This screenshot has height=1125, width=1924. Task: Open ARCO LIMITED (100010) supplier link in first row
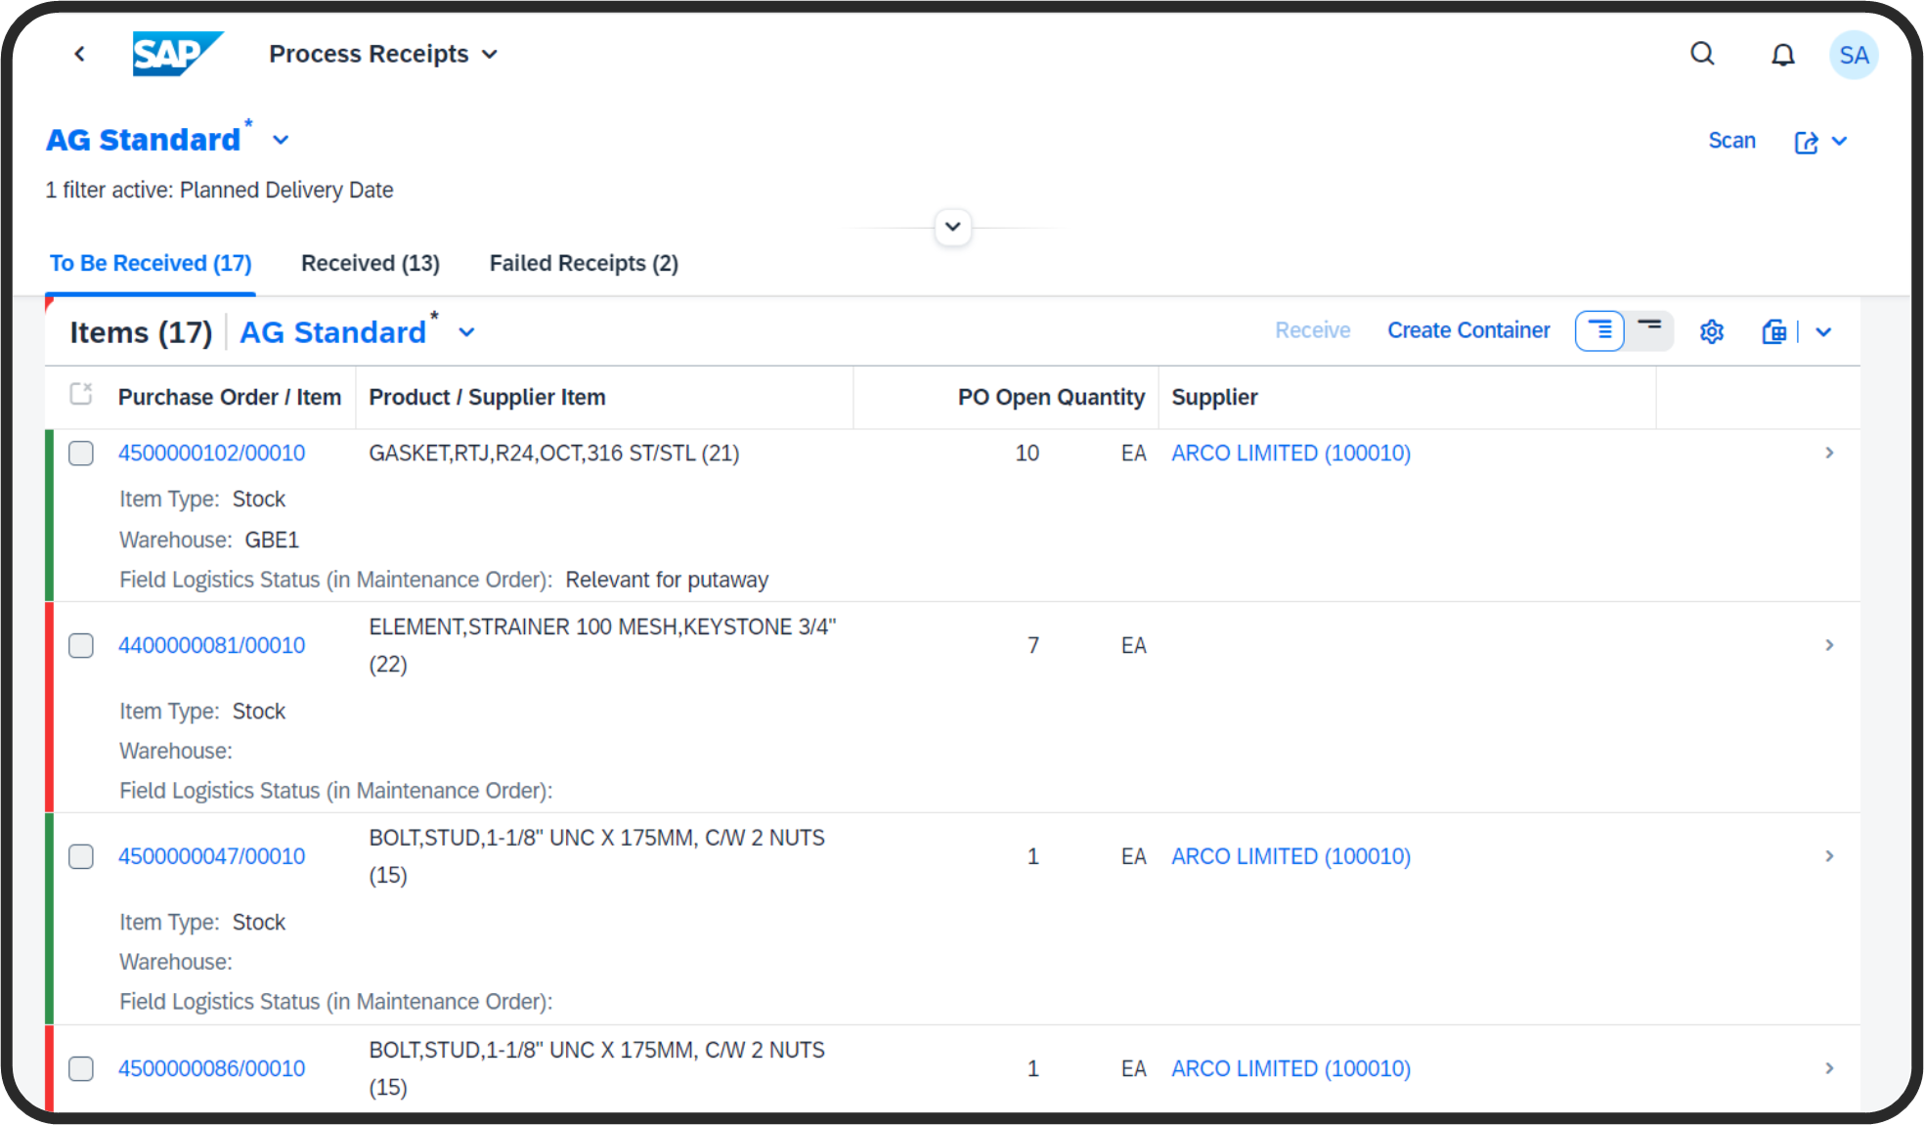1290,453
